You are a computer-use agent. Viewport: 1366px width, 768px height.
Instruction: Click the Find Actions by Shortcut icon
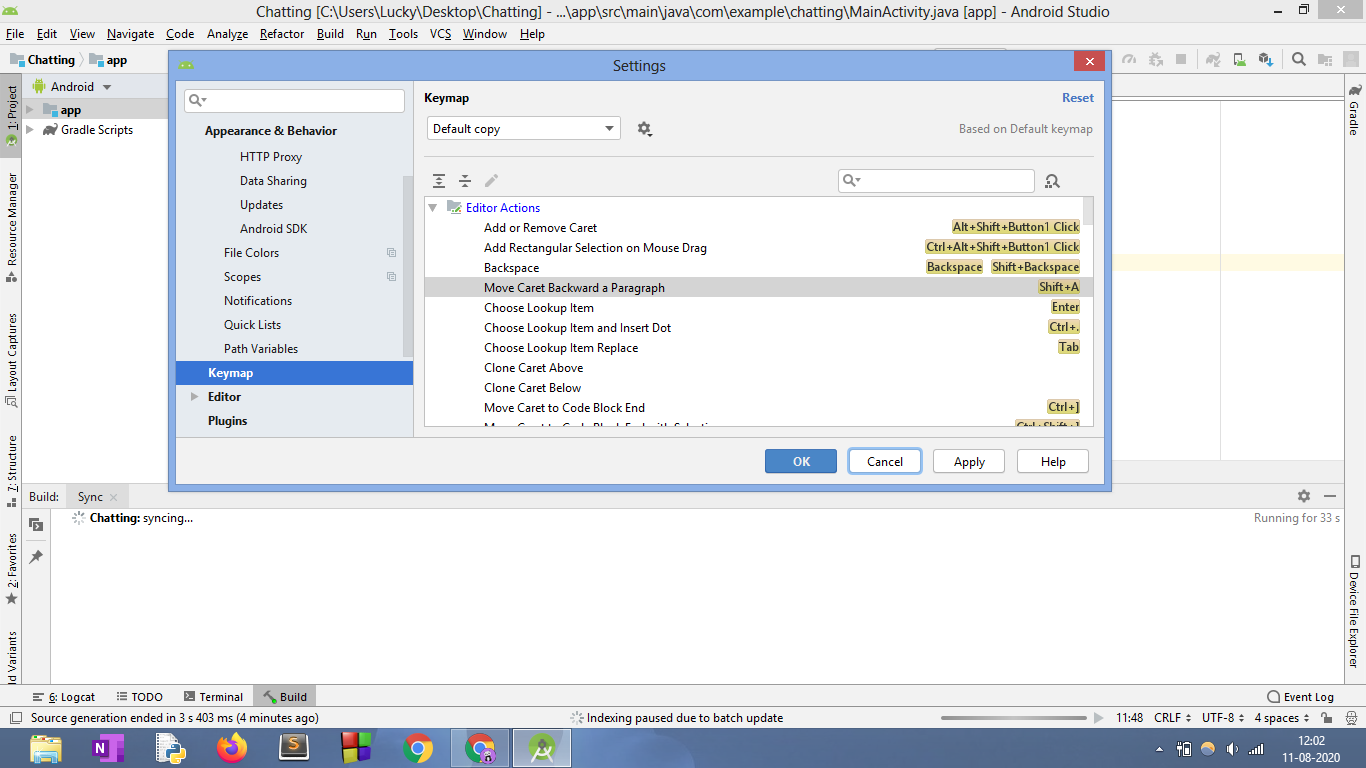[1052, 181]
